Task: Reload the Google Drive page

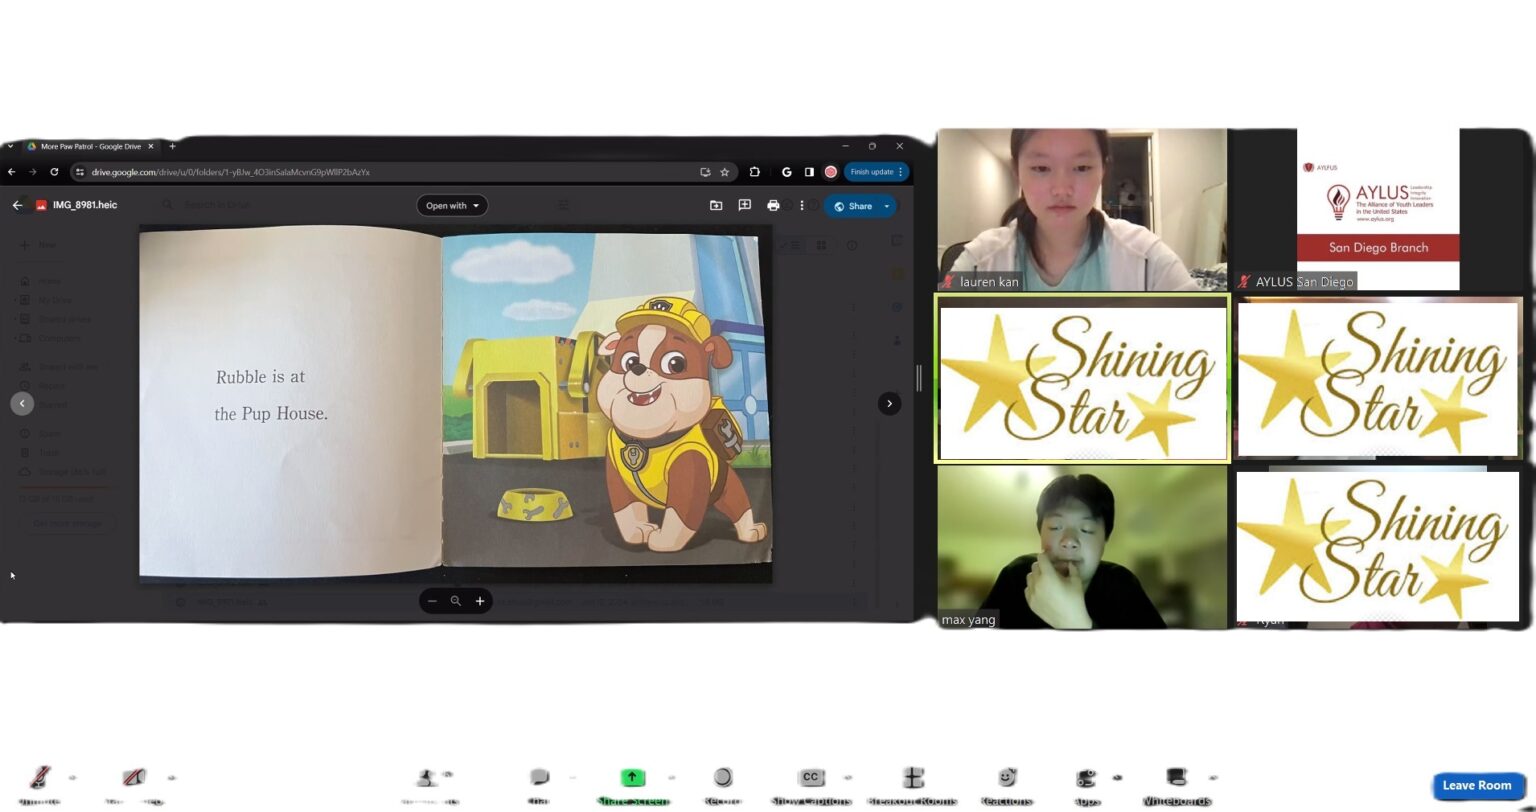Action: click(x=54, y=172)
